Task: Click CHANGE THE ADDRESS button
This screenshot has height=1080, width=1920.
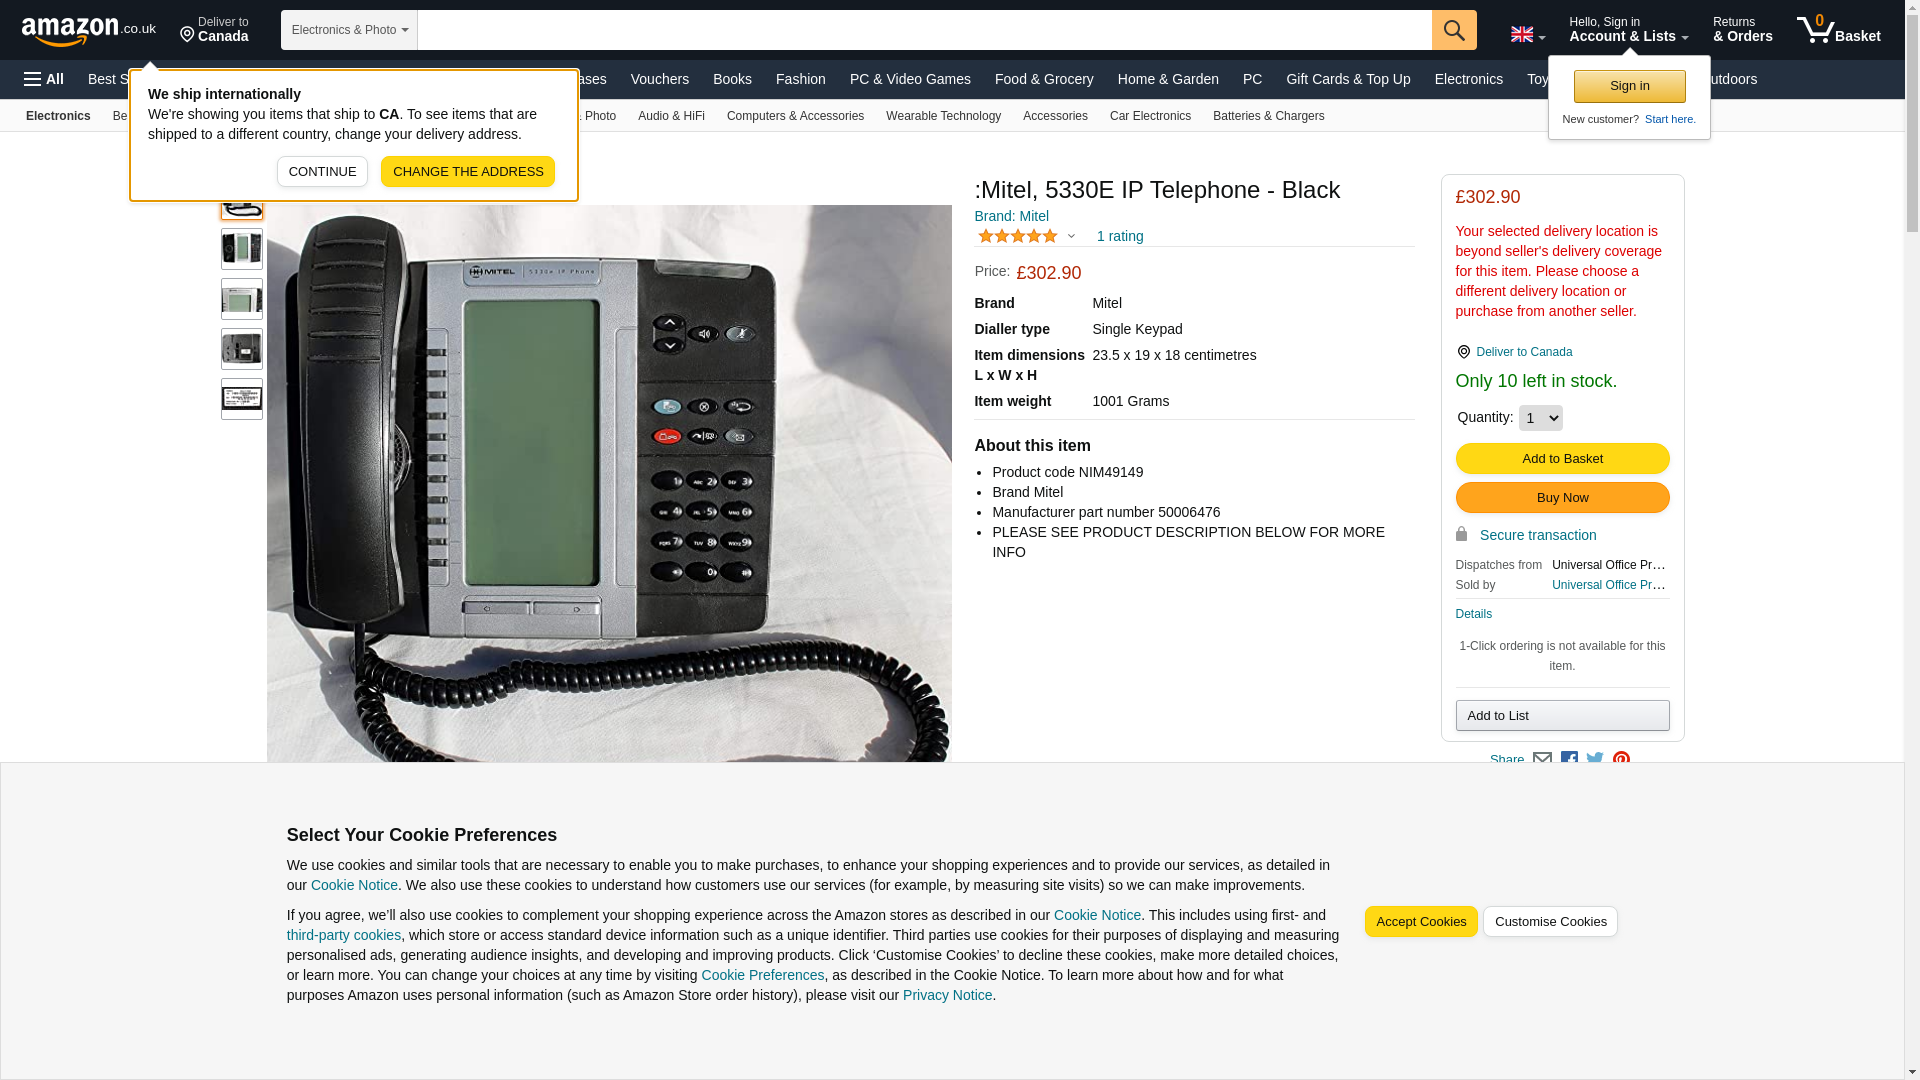Action: coord(468,171)
